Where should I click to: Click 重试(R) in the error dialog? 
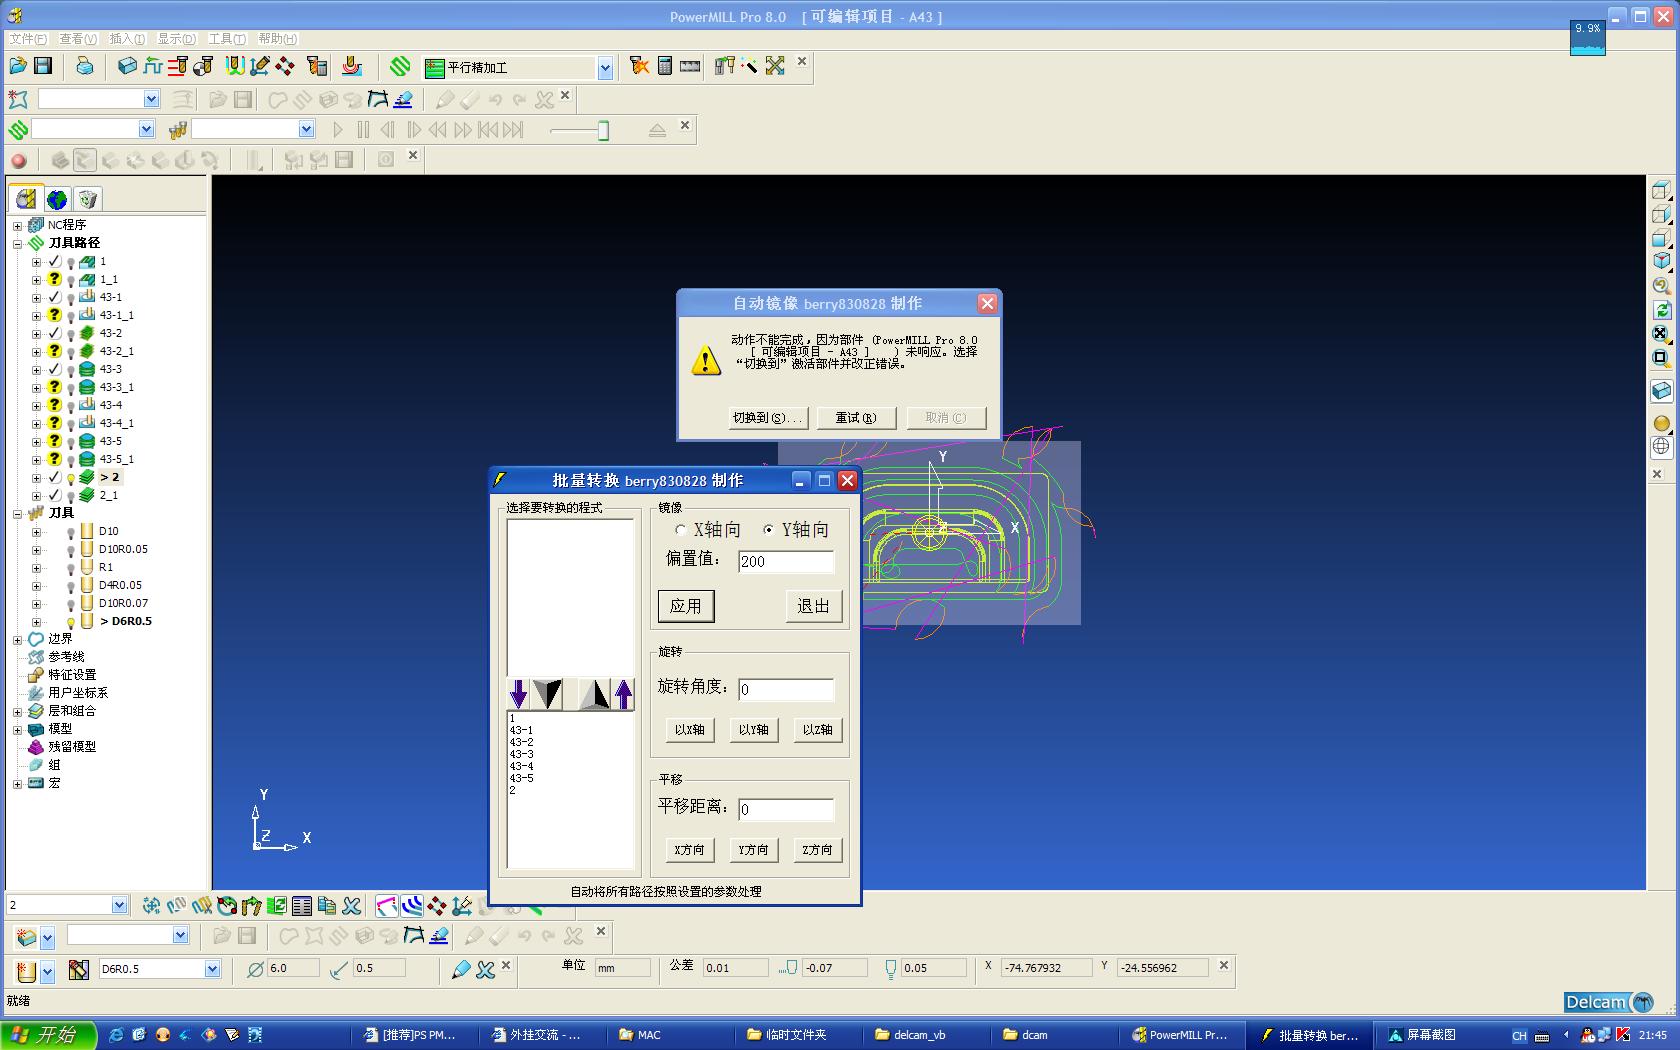856,418
